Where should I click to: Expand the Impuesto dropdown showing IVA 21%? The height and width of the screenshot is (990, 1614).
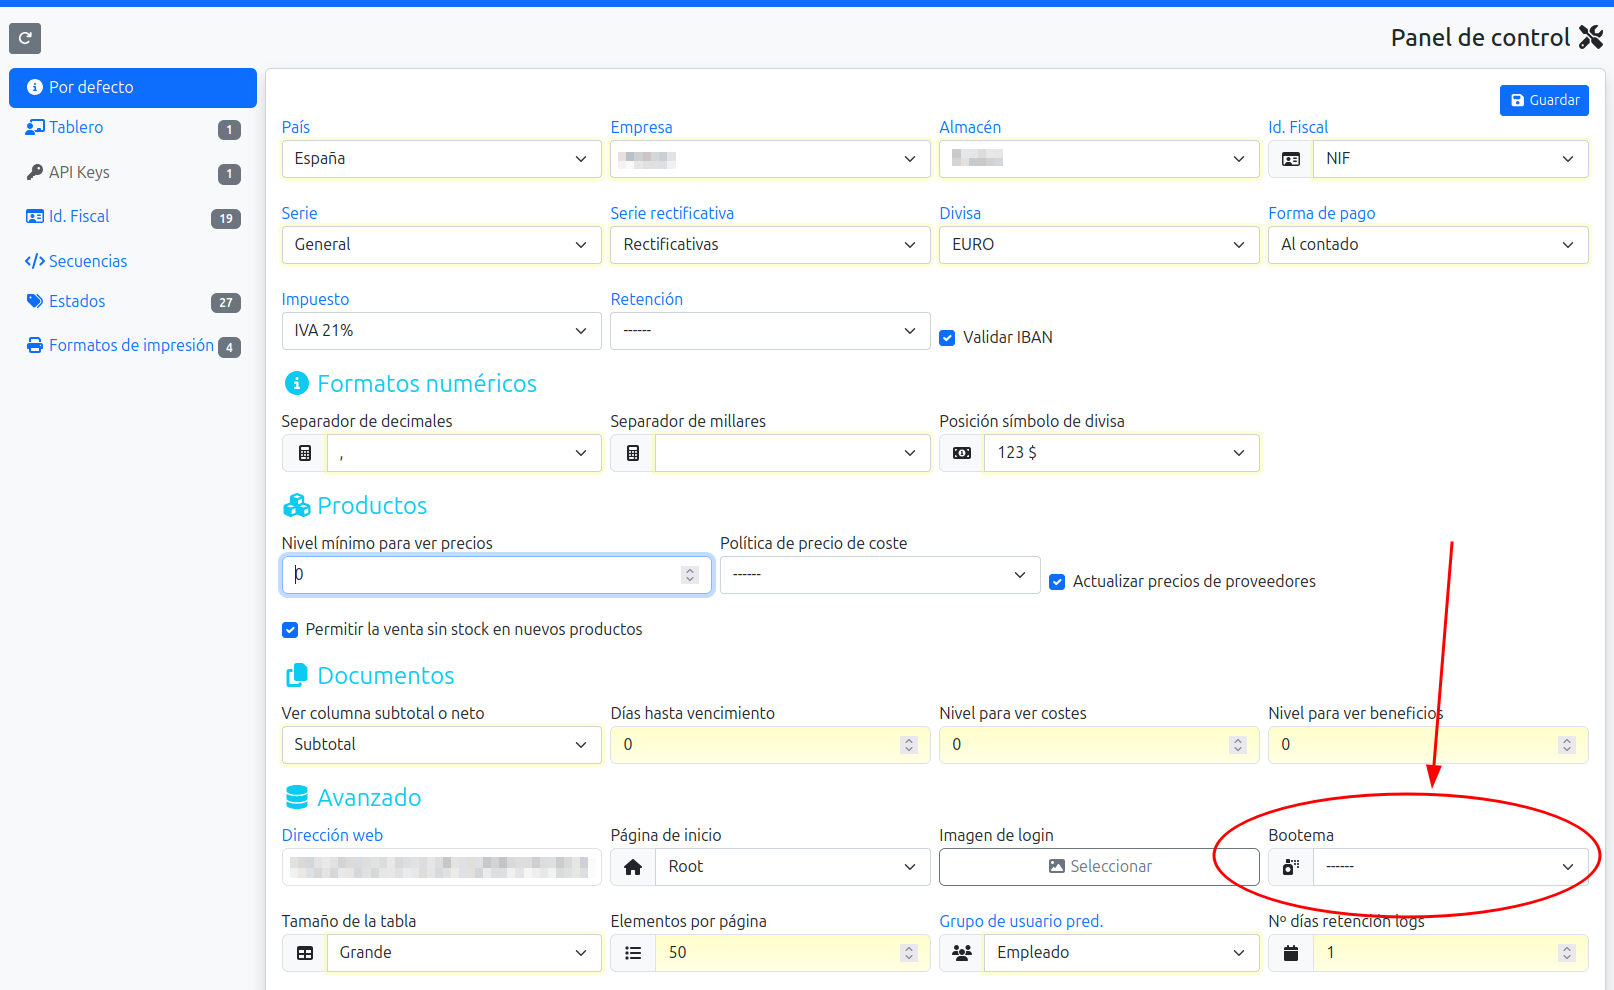pos(441,331)
